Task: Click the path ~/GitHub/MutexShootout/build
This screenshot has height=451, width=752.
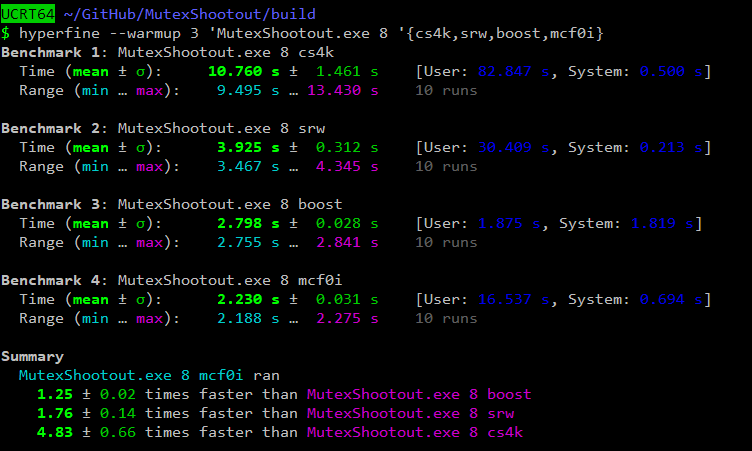Action: (x=189, y=14)
